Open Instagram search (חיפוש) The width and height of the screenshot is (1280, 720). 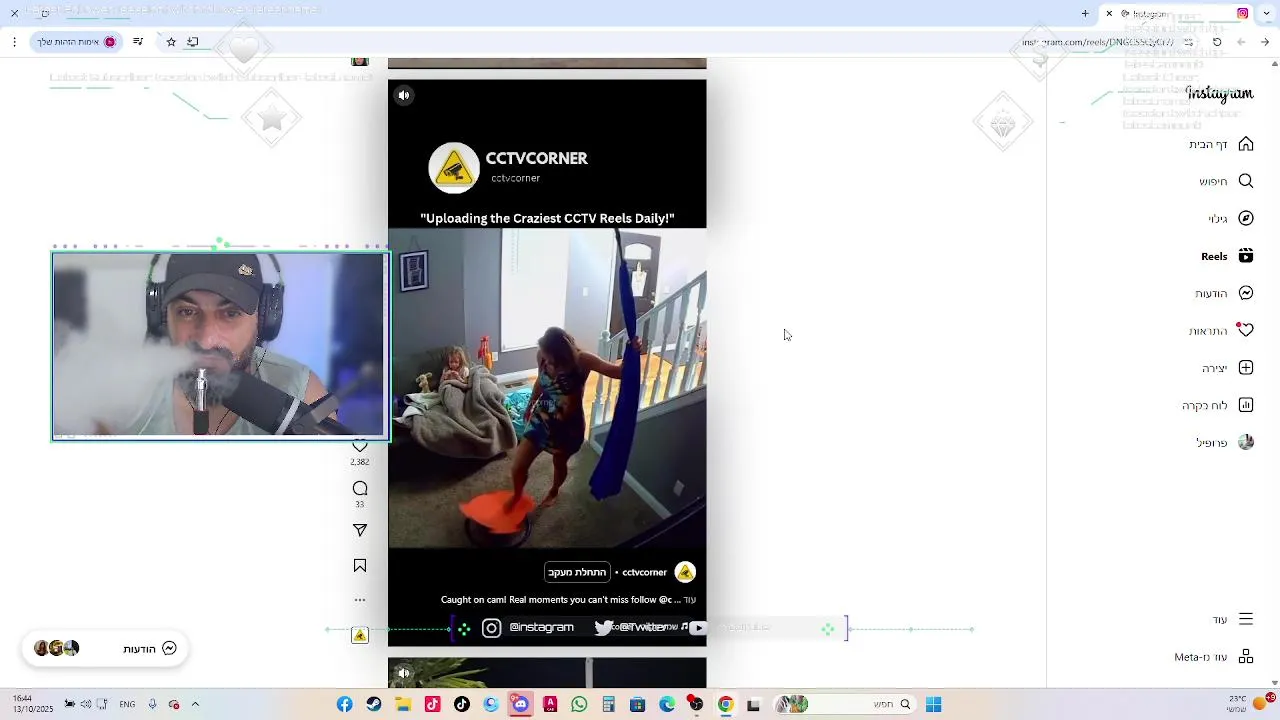tap(1226, 181)
